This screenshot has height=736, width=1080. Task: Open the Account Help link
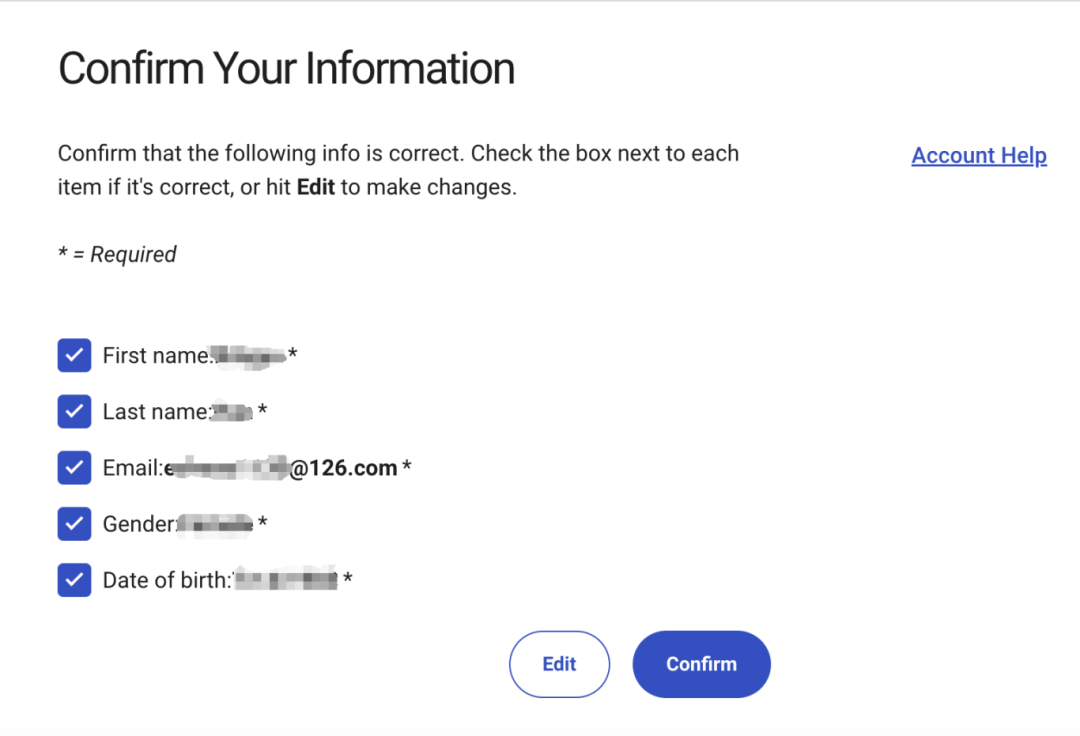click(979, 156)
